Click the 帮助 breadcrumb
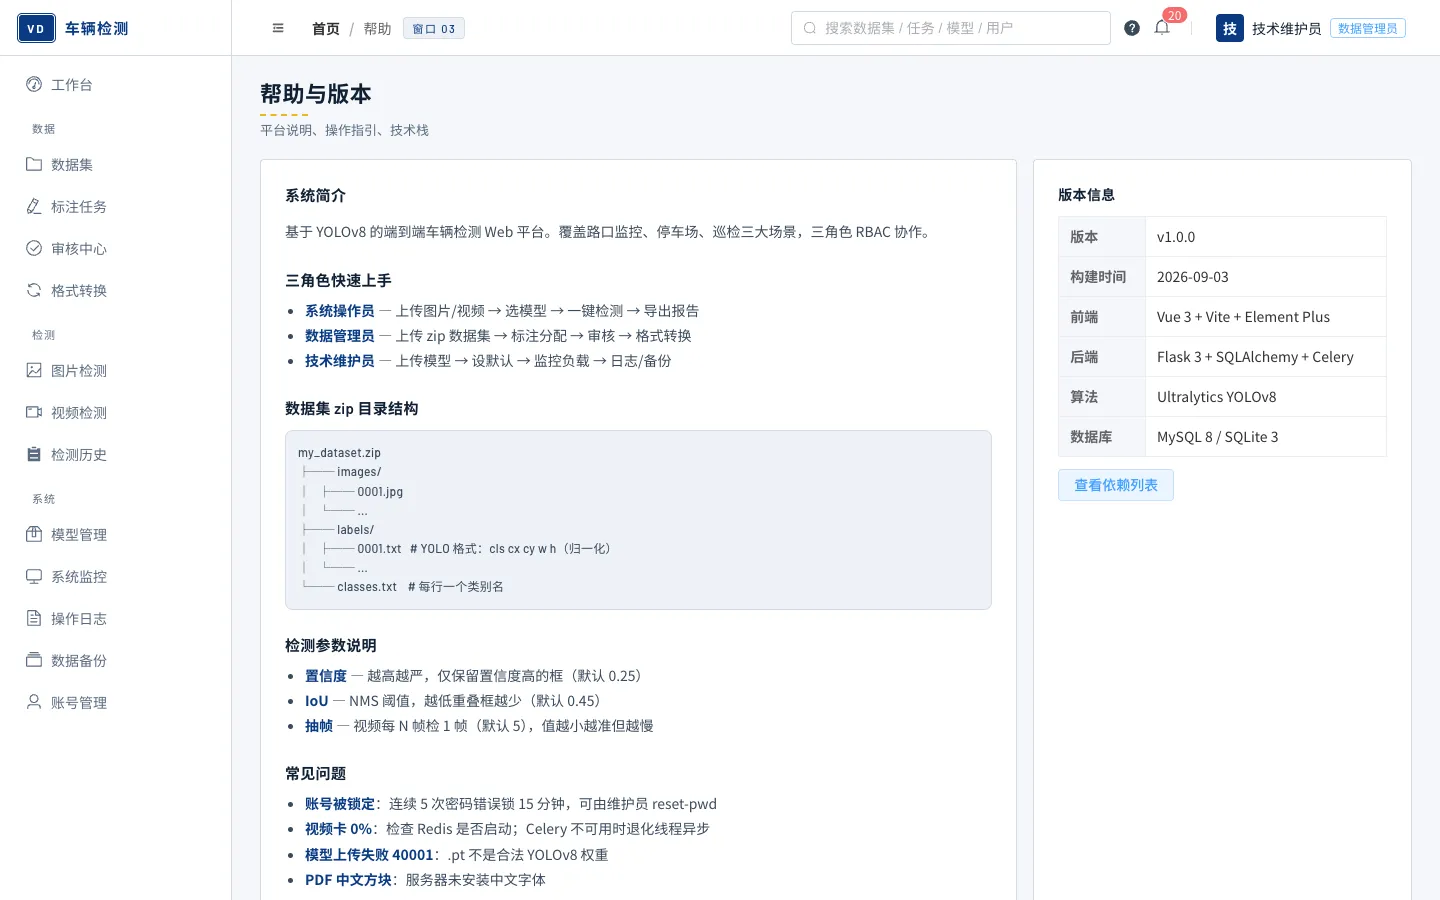The width and height of the screenshot is (1440, 900). point(377,29)
